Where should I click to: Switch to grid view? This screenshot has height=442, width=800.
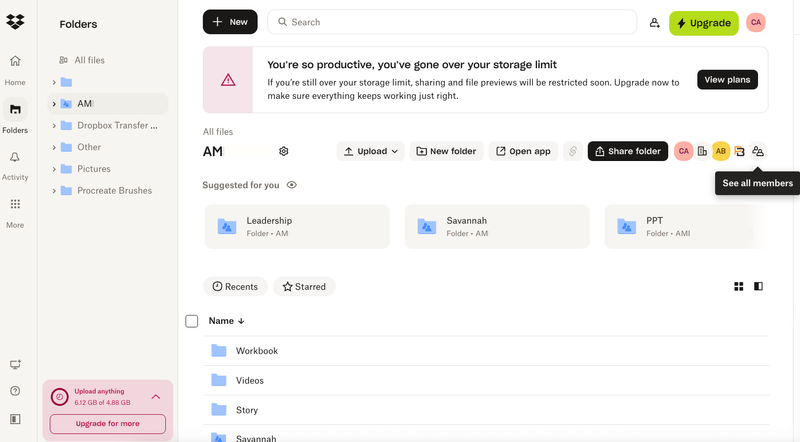[738, 286]
